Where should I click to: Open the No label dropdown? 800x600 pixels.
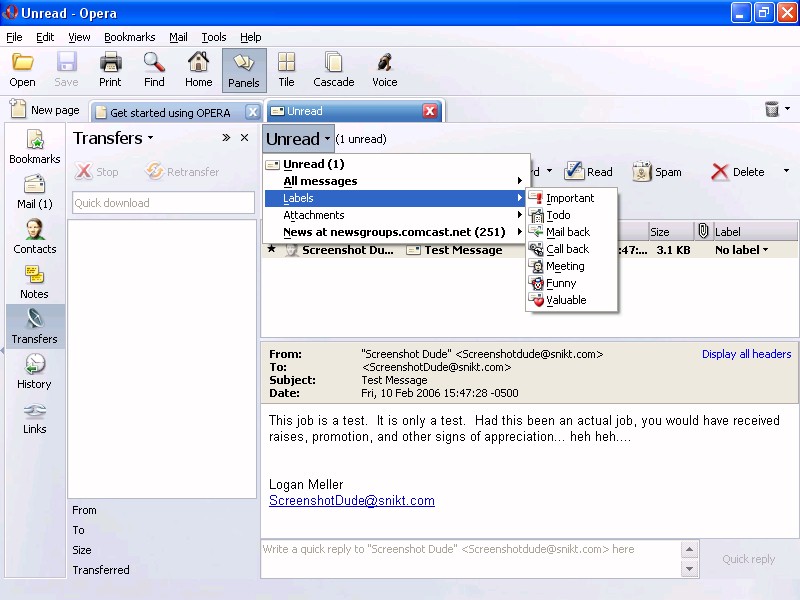tap(742, 250)
